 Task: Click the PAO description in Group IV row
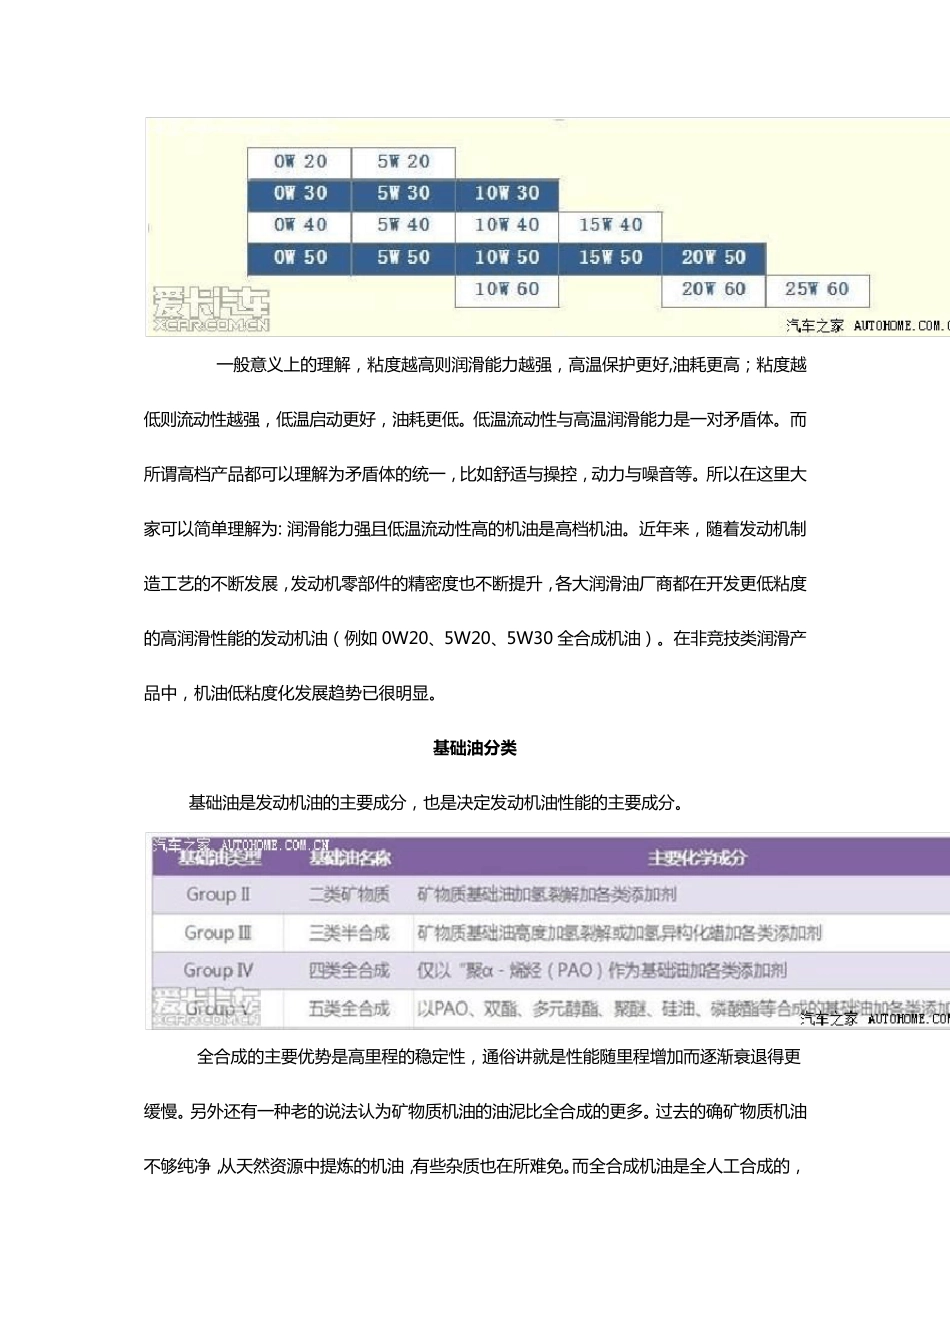tap(602, 970)
